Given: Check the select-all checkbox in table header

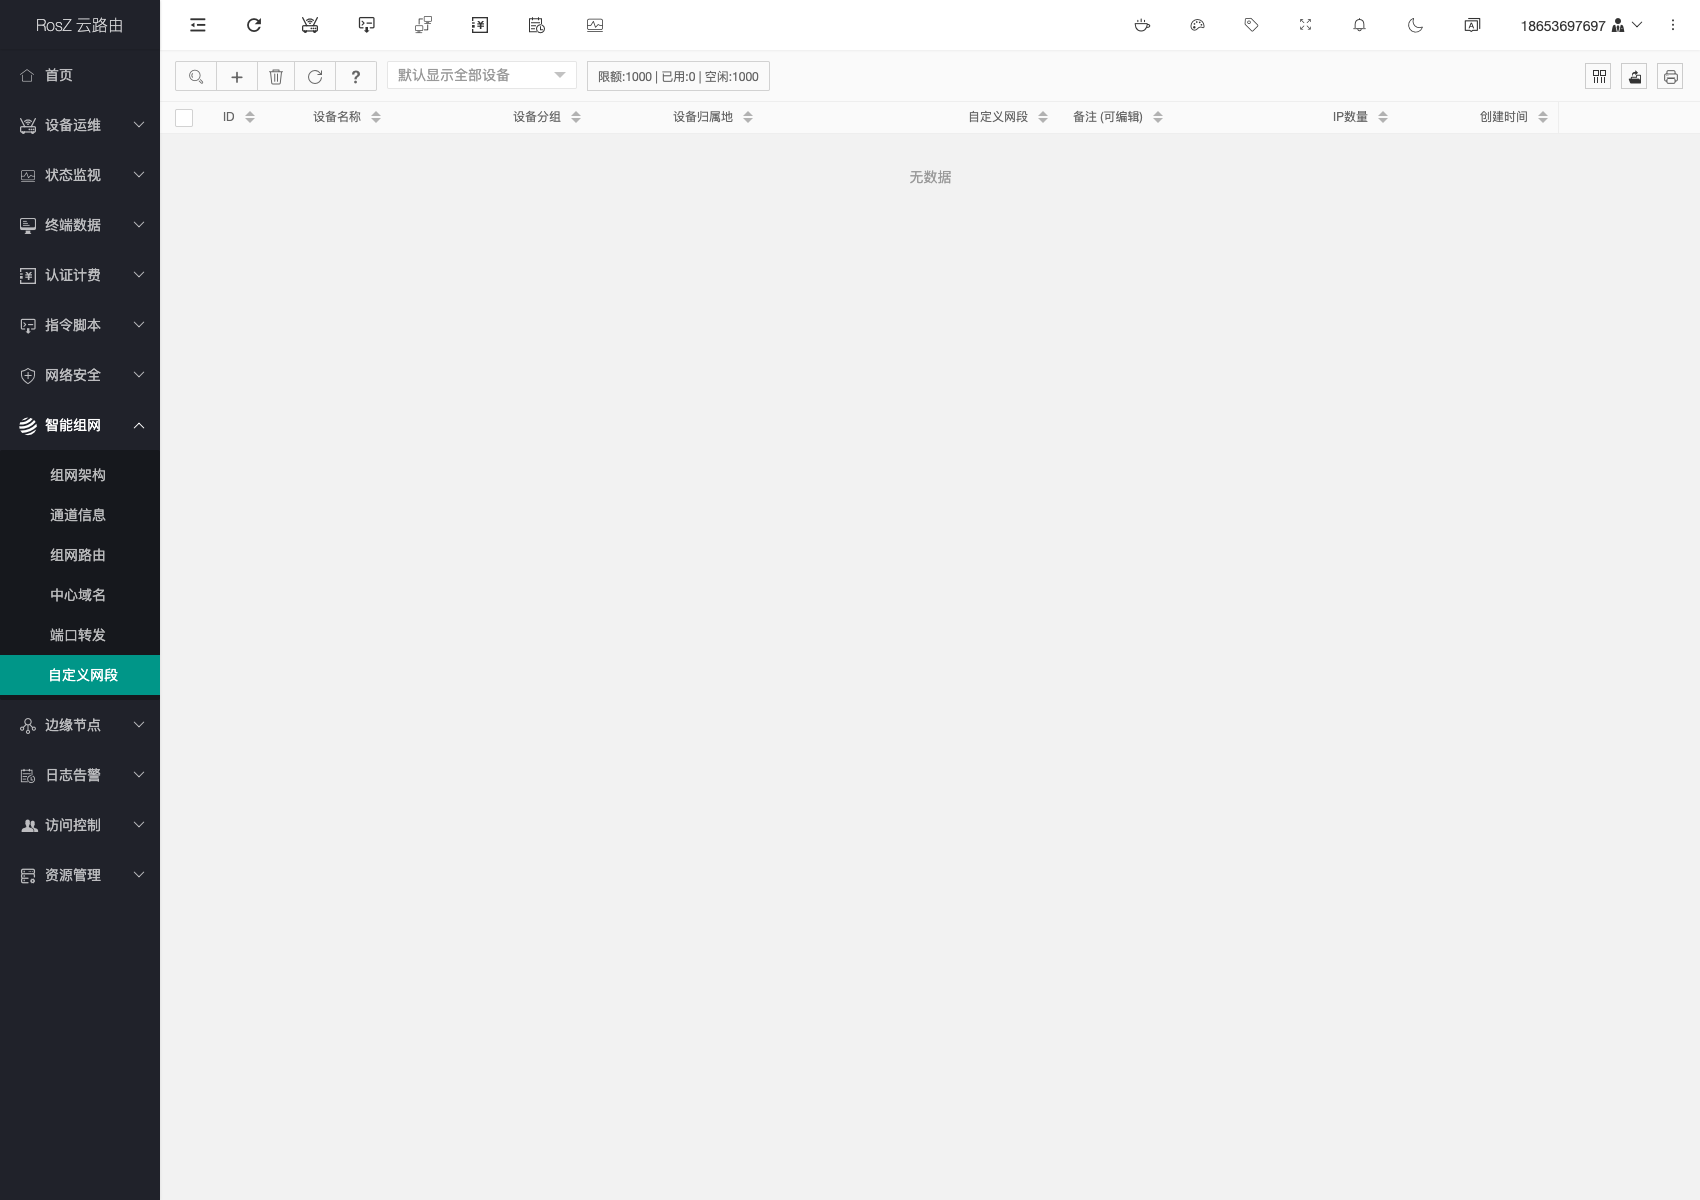Looking at the screenshot, I should pyautogui.click(x=184, y=118).
